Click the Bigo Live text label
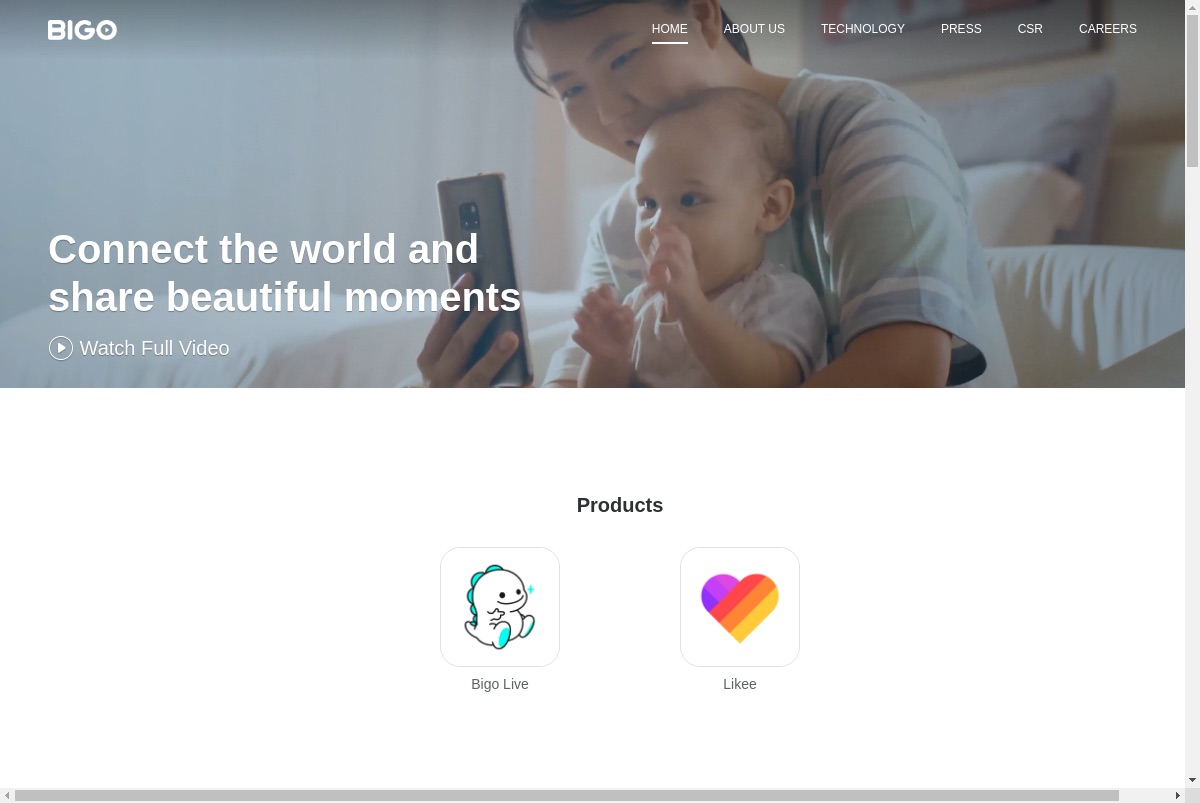Image resolution: width=1200 pixels, height=803 pixels. coord(500,684)
